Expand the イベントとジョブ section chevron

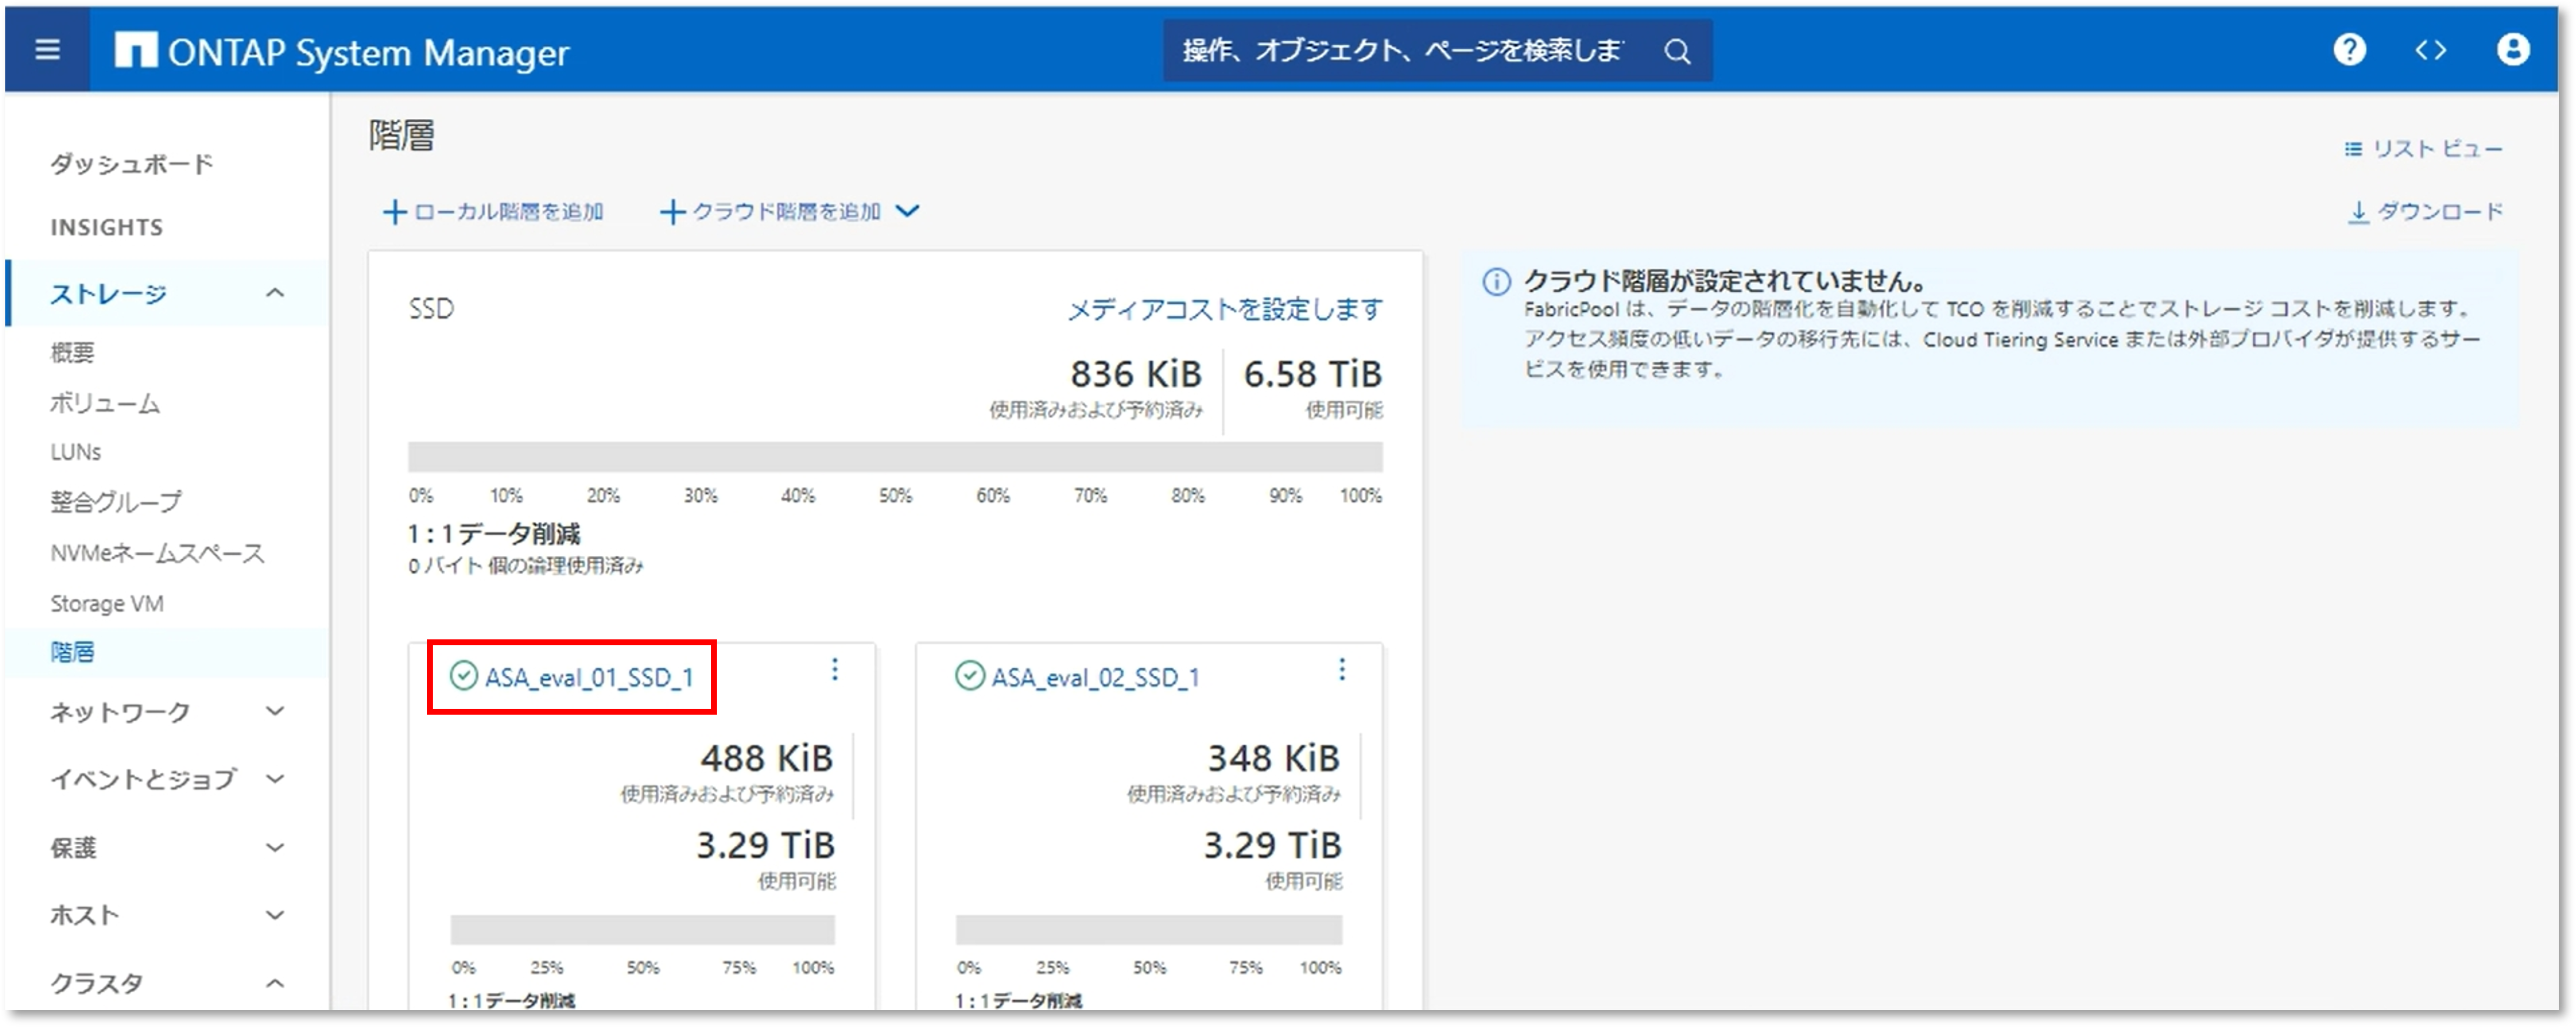tap(275, 779)
